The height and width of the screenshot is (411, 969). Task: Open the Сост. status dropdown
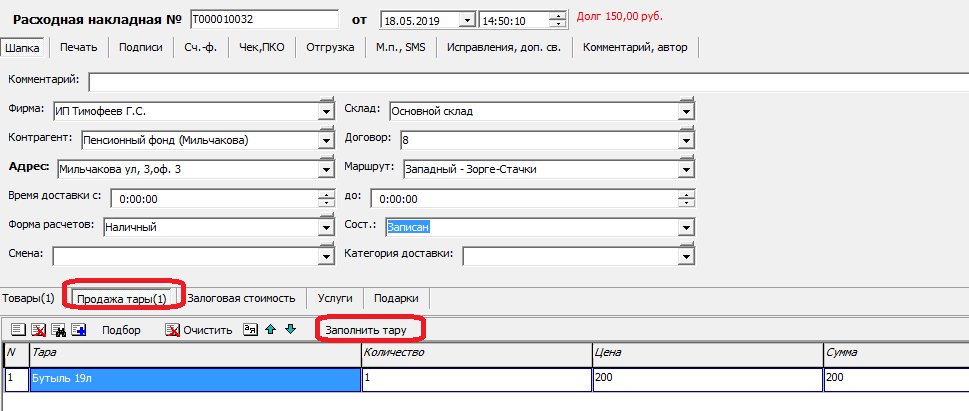click(x=685, y=227)
